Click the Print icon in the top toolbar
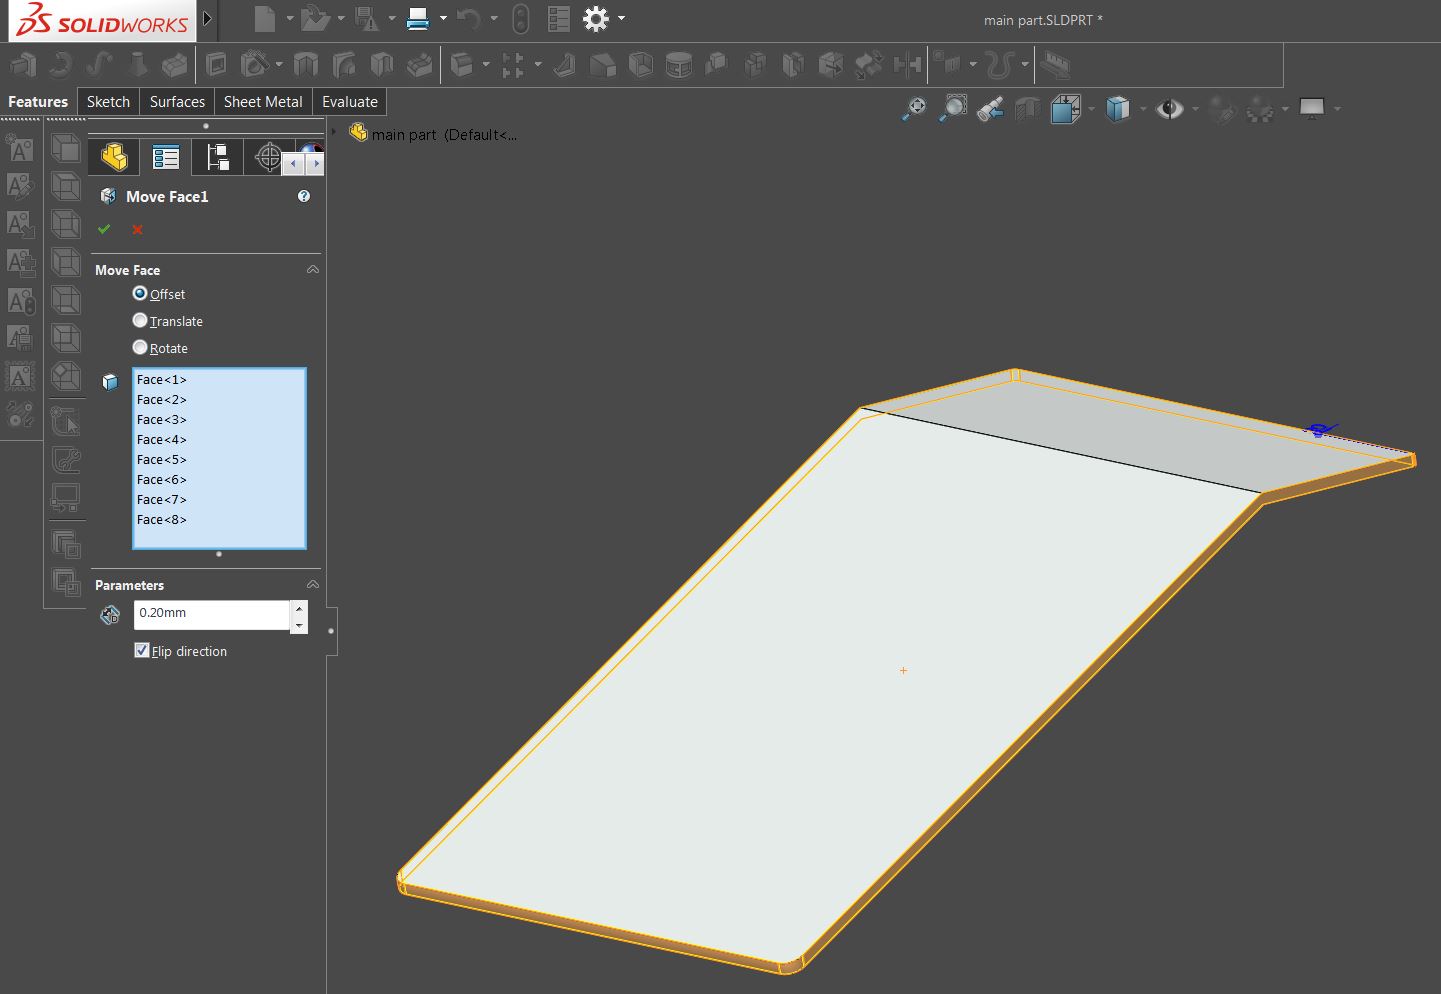Image resolution: width=1441 pixels, height=994 pixels. tap(418, 19)
